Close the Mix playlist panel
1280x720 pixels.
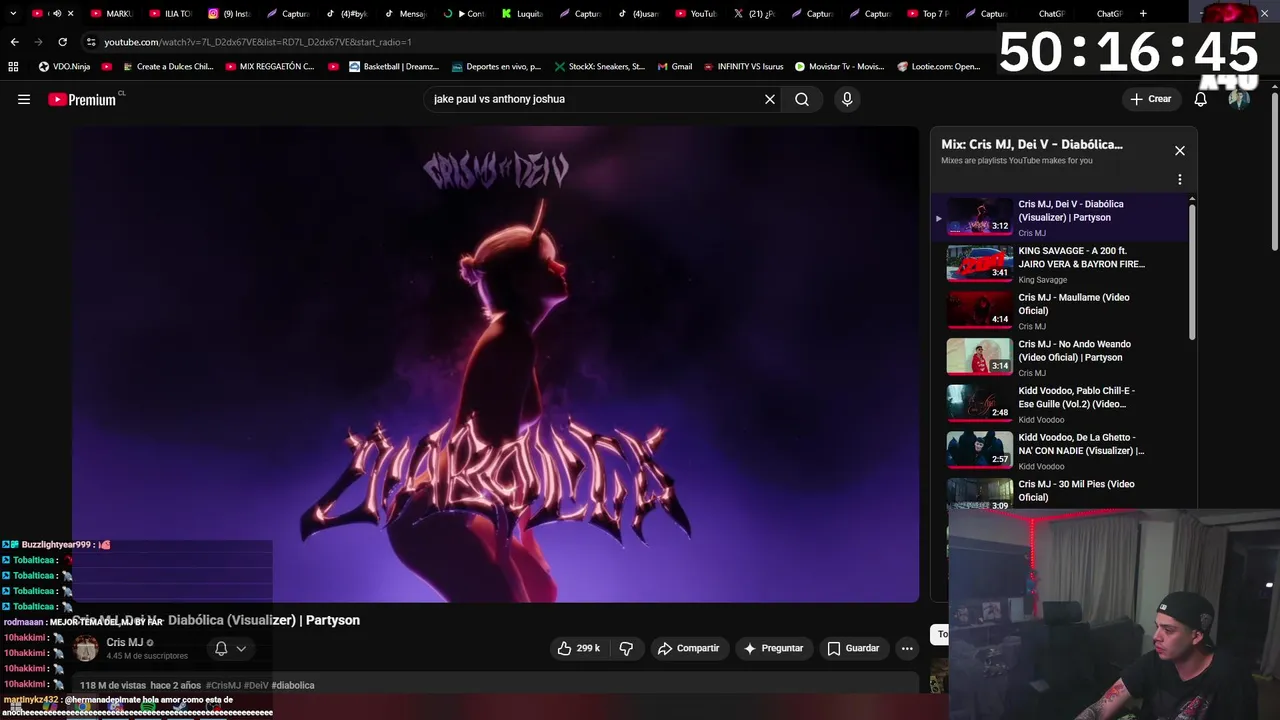pyautogui.click(x=1180, y=150)
